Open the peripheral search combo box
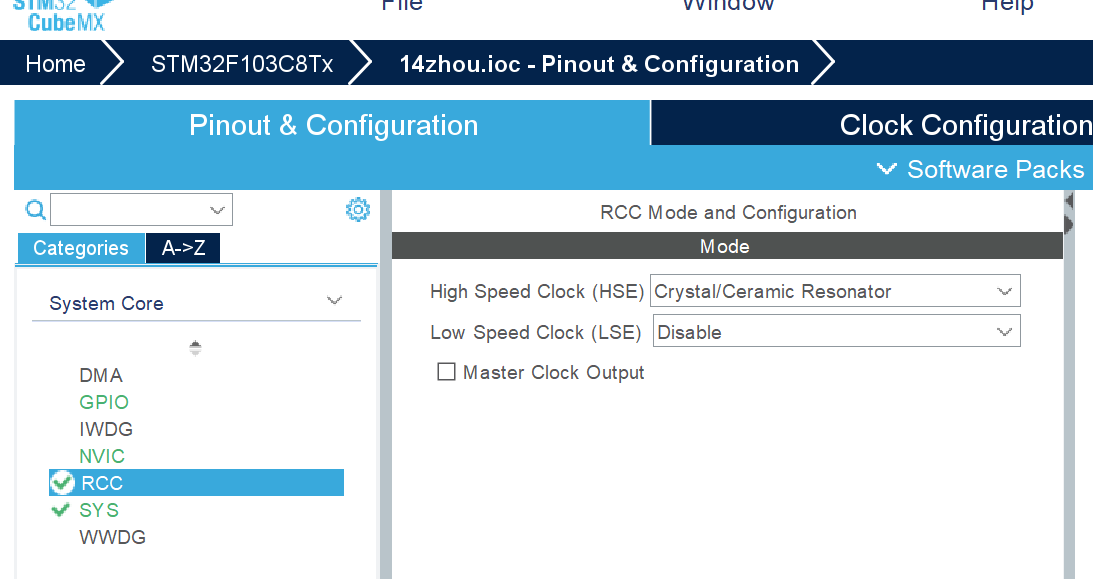 [141, 210]
